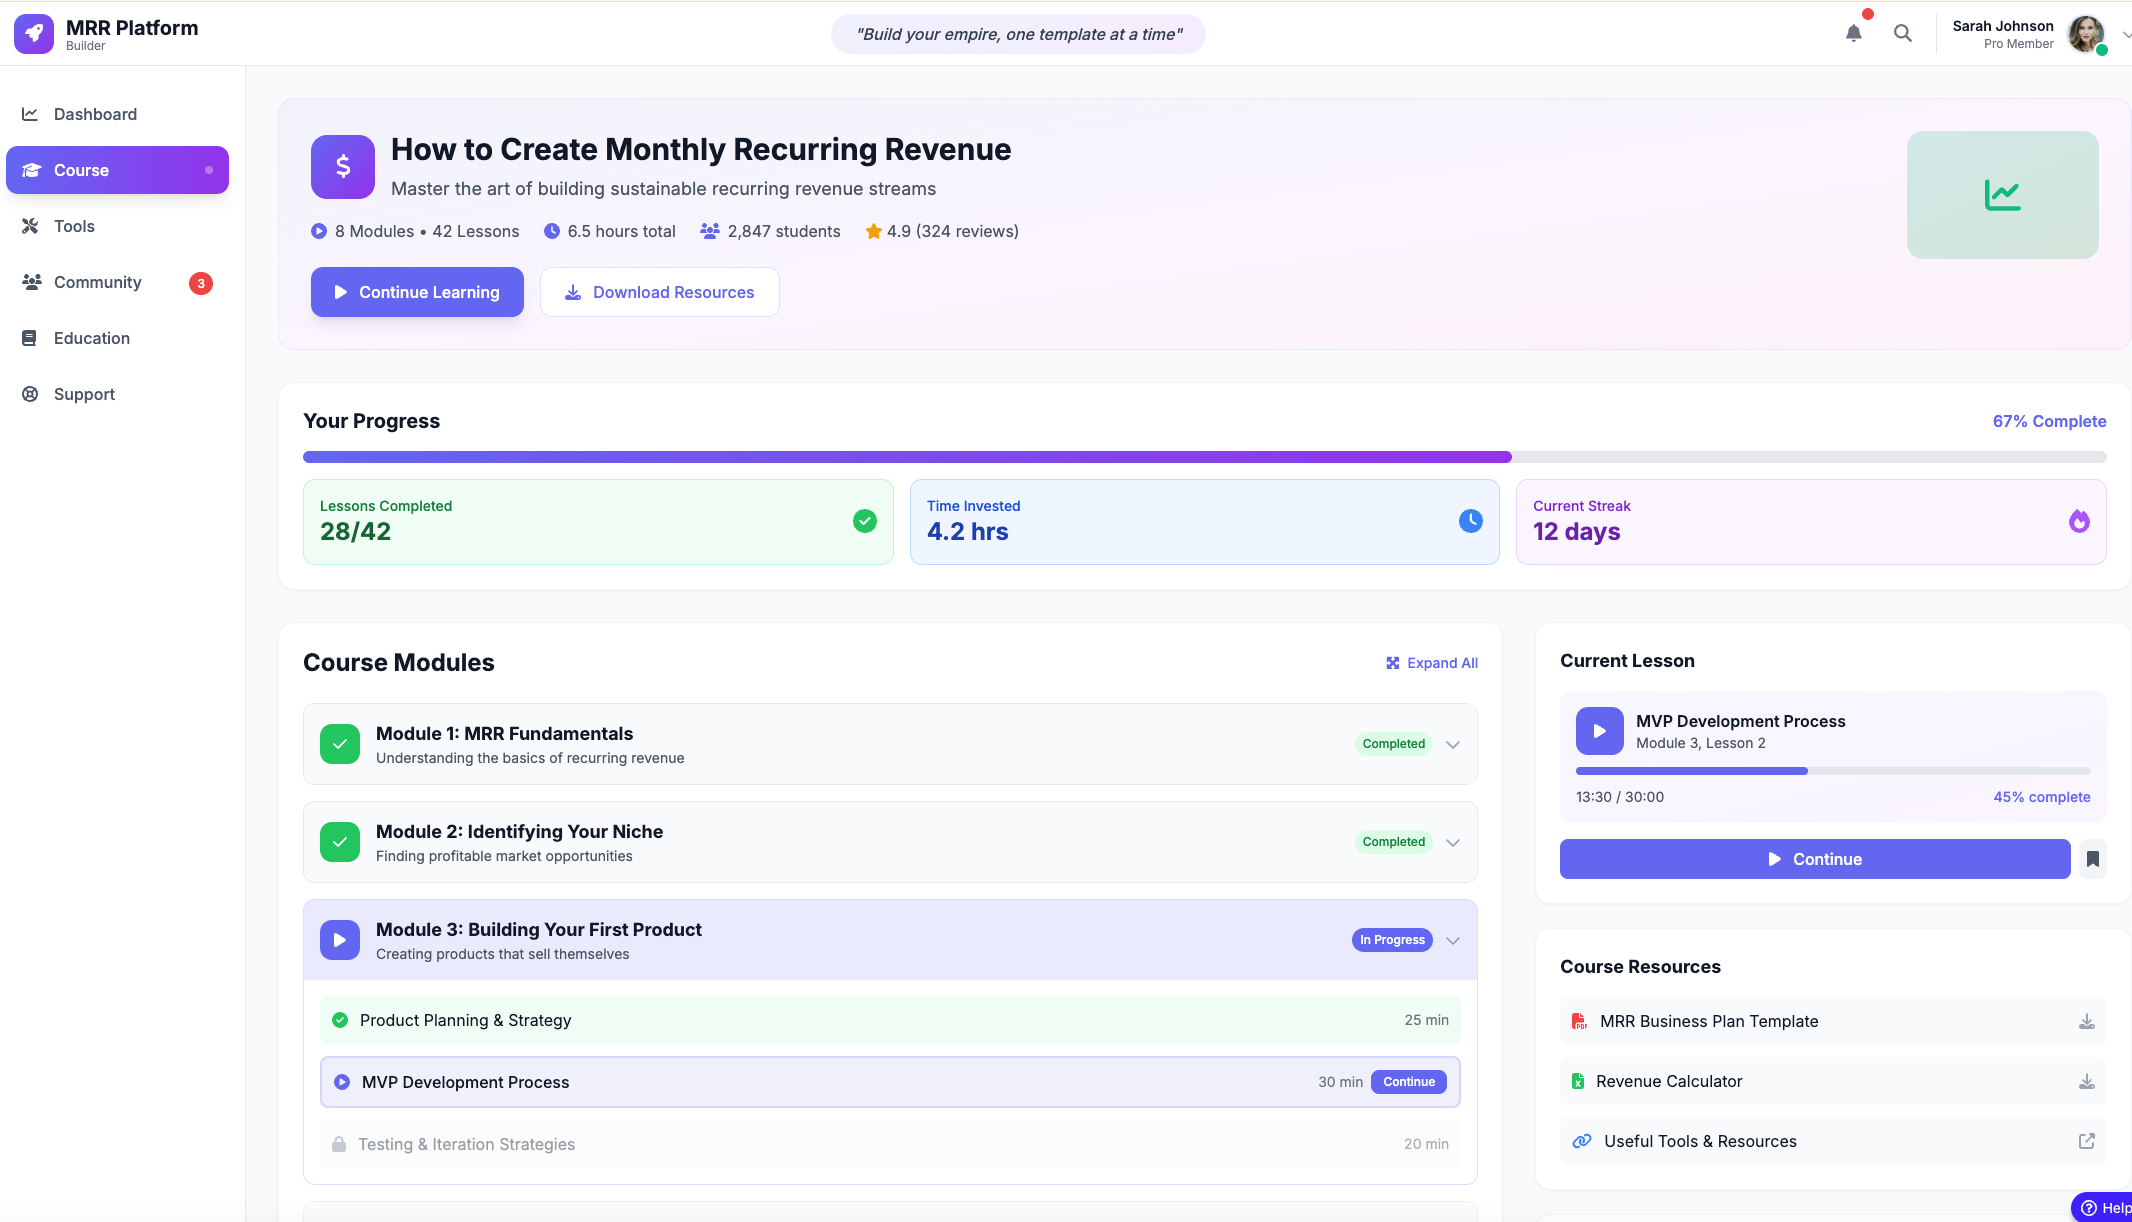Open search with magnifier icon
Image resolution: width=2132 pixels, height=1222 pixels.
1902,33
